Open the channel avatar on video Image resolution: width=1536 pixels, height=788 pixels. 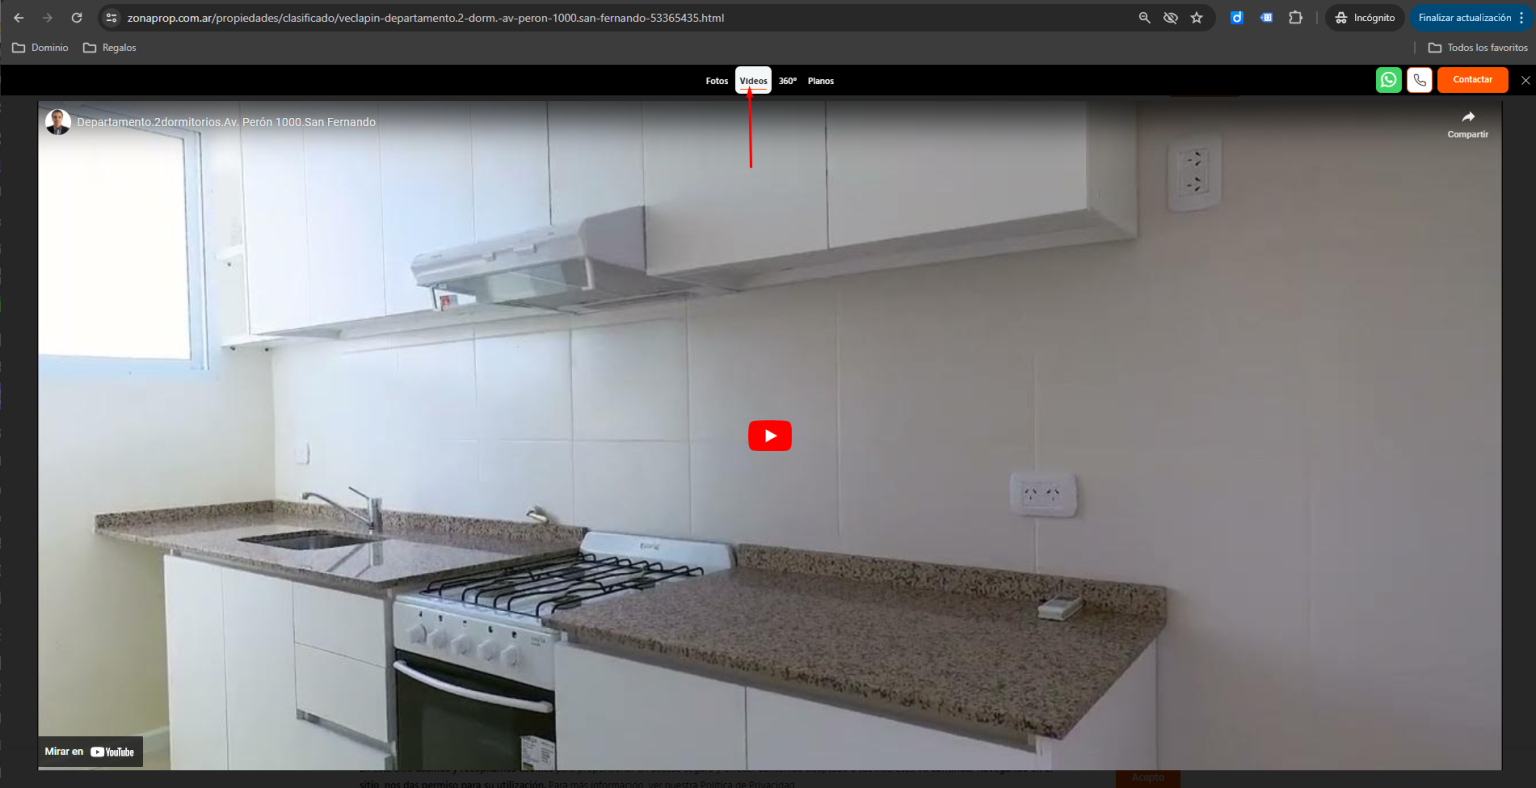pyautogui.click(x=58, y=122)
